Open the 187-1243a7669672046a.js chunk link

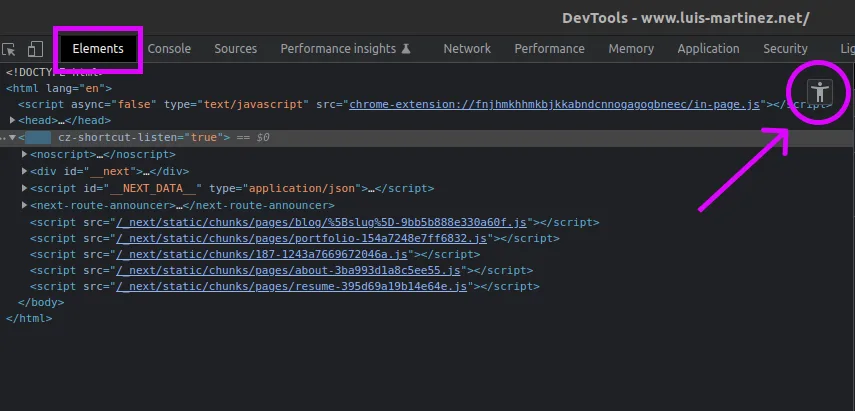[x=262, y=254]
